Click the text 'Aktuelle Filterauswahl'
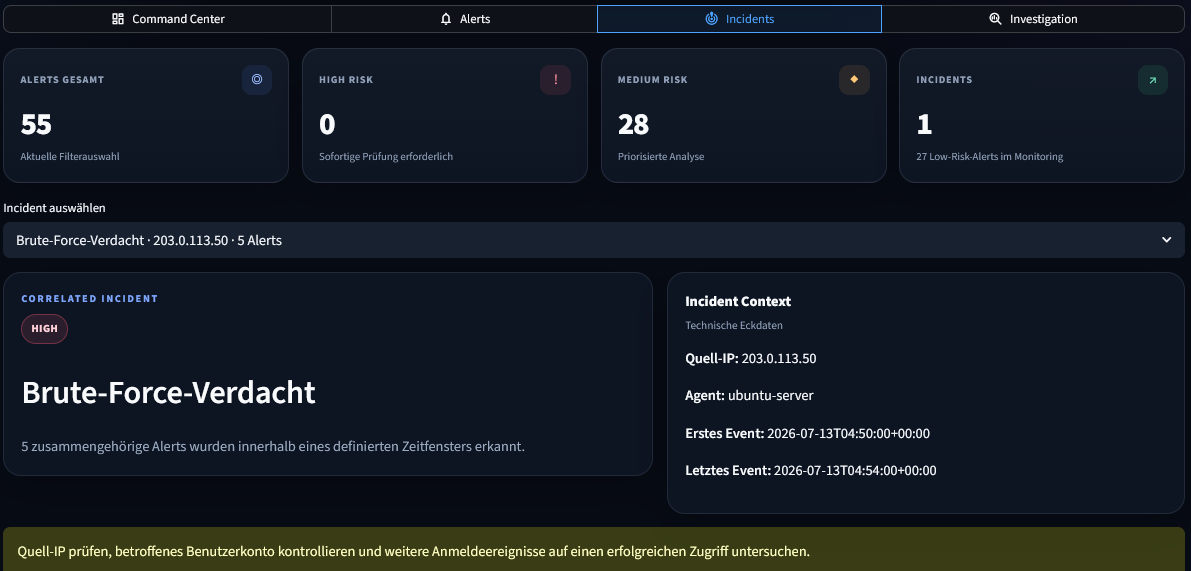 click(x=70, y=157)
